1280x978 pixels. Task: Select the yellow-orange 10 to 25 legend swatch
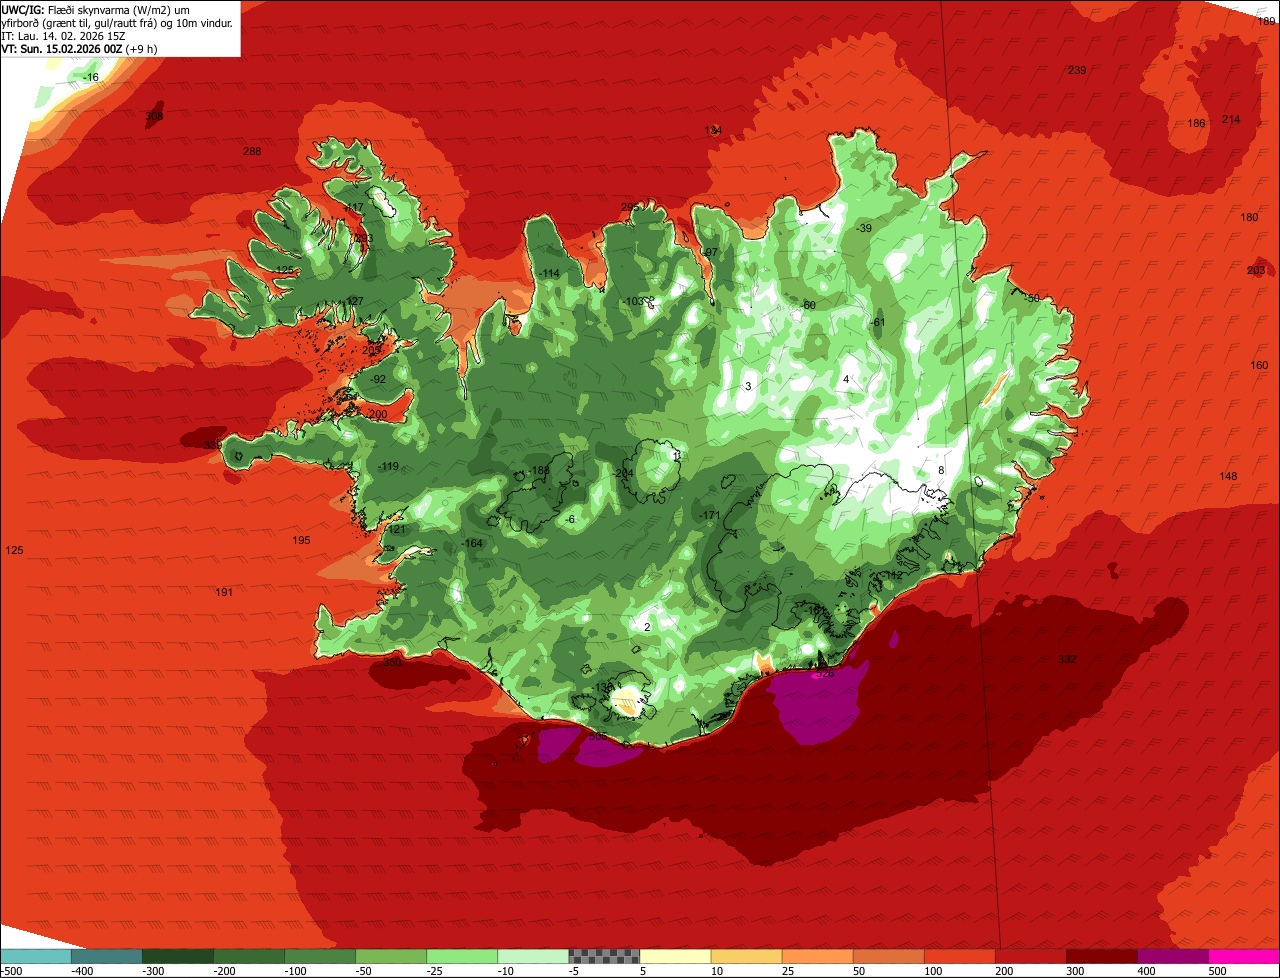(x=747, y=955)
